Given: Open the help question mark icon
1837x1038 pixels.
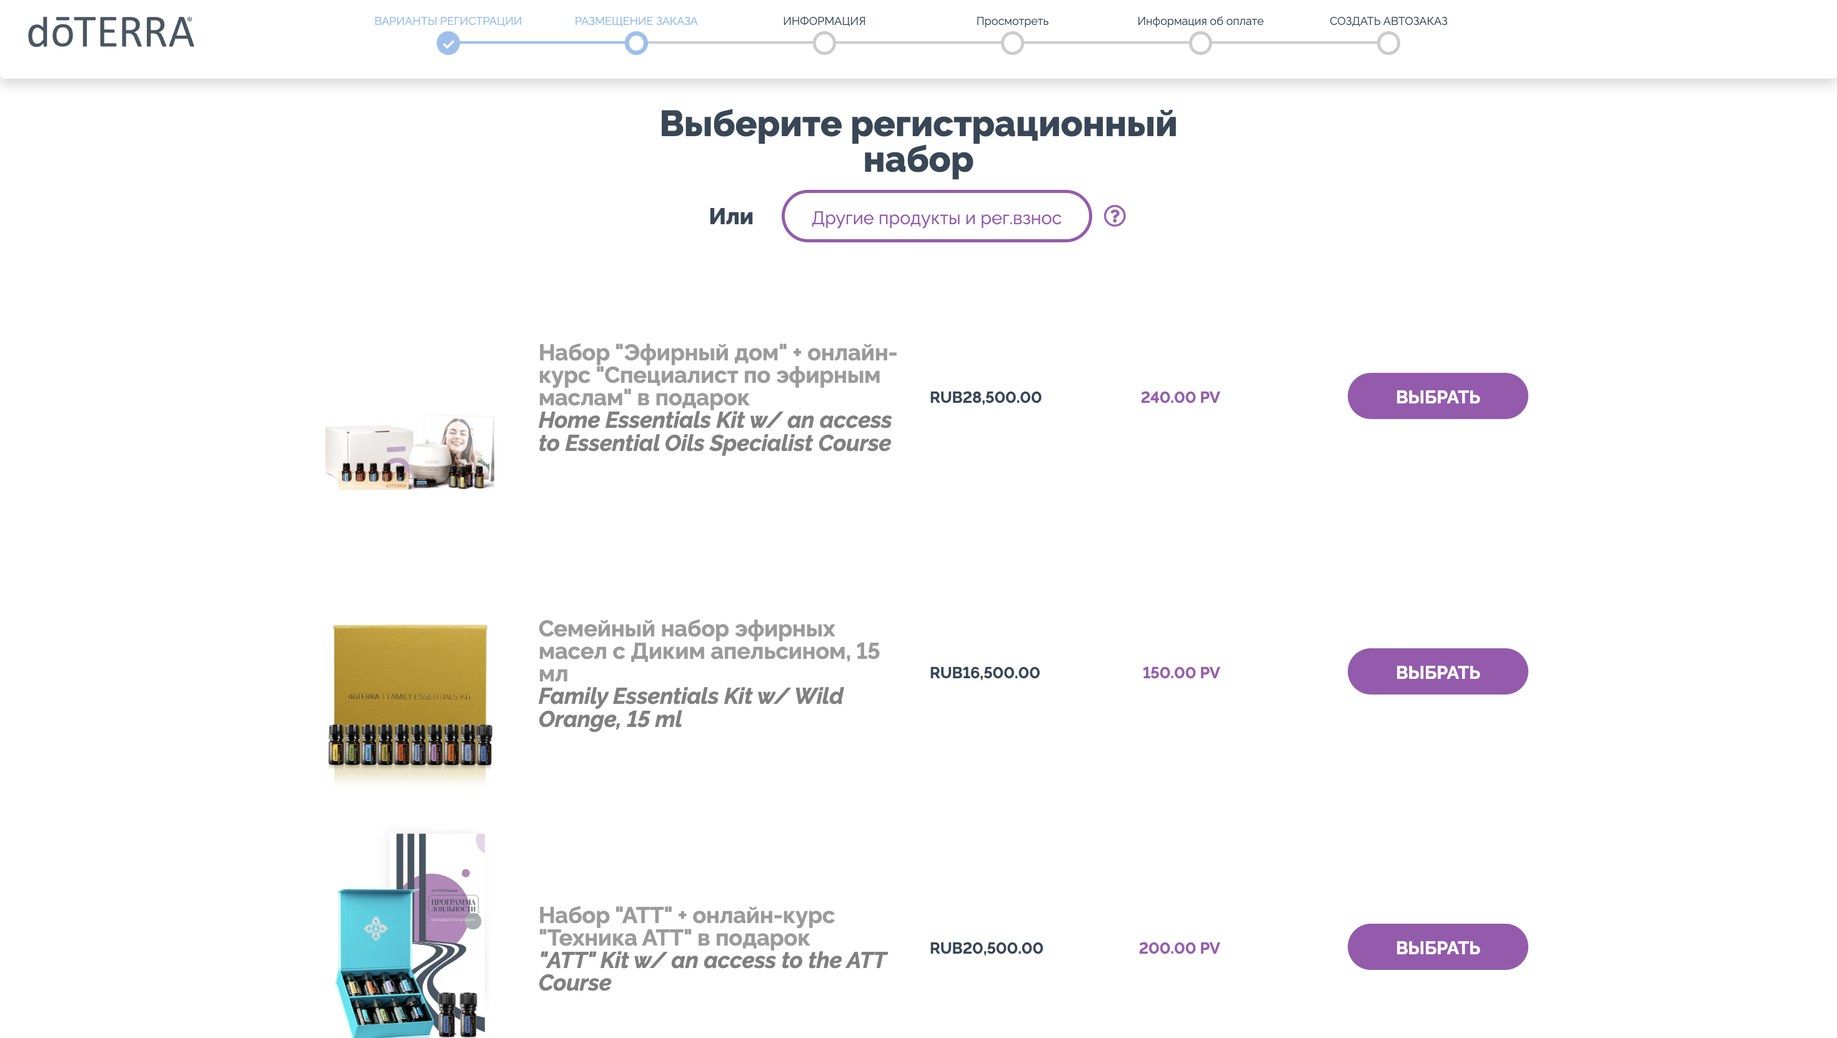Looking at the screenshot, I should click(1114, 216).
